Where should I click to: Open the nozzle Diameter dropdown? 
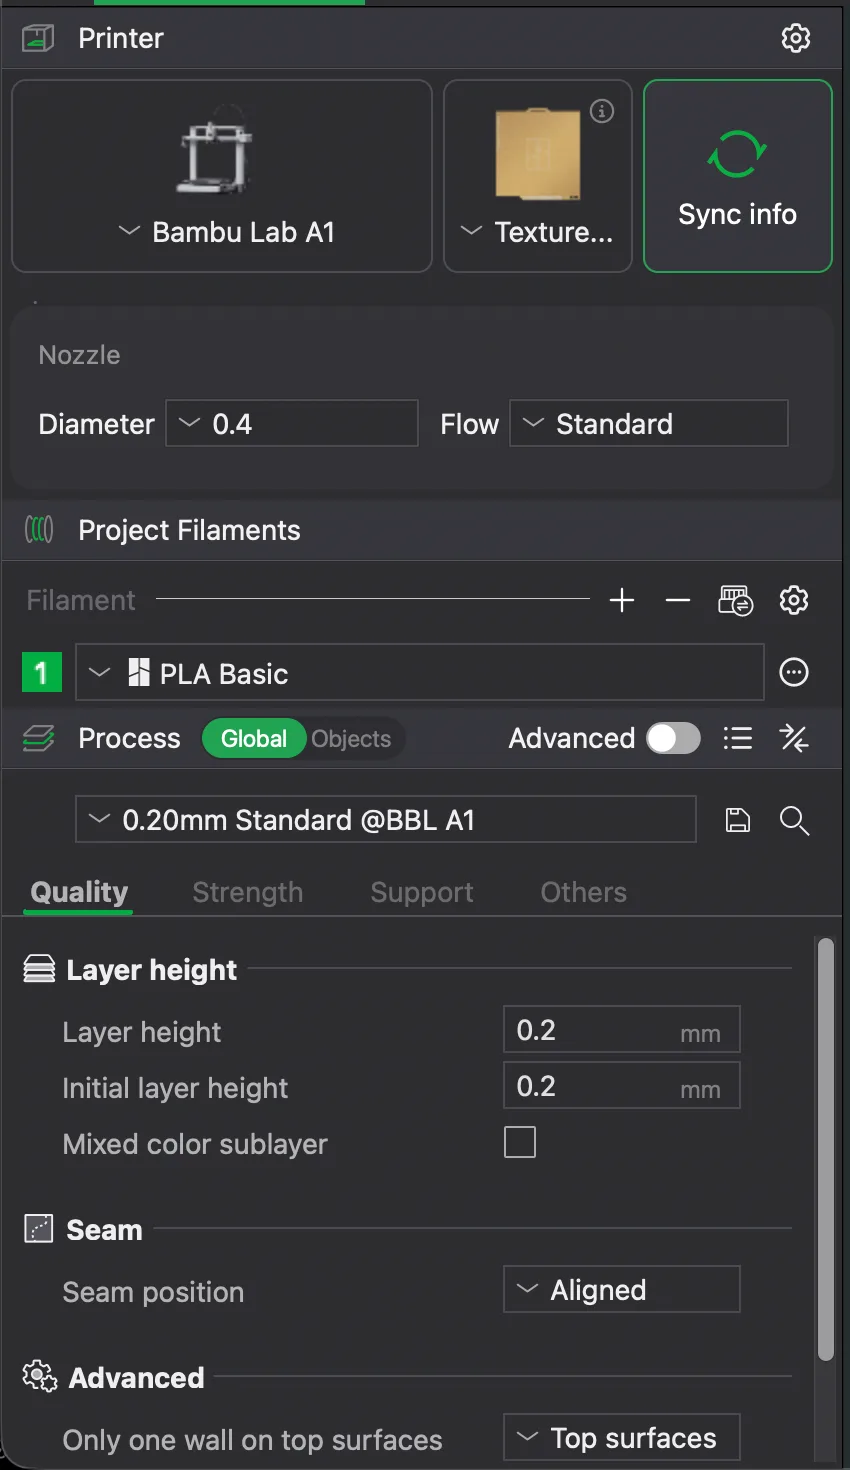(x=292, y=423)
